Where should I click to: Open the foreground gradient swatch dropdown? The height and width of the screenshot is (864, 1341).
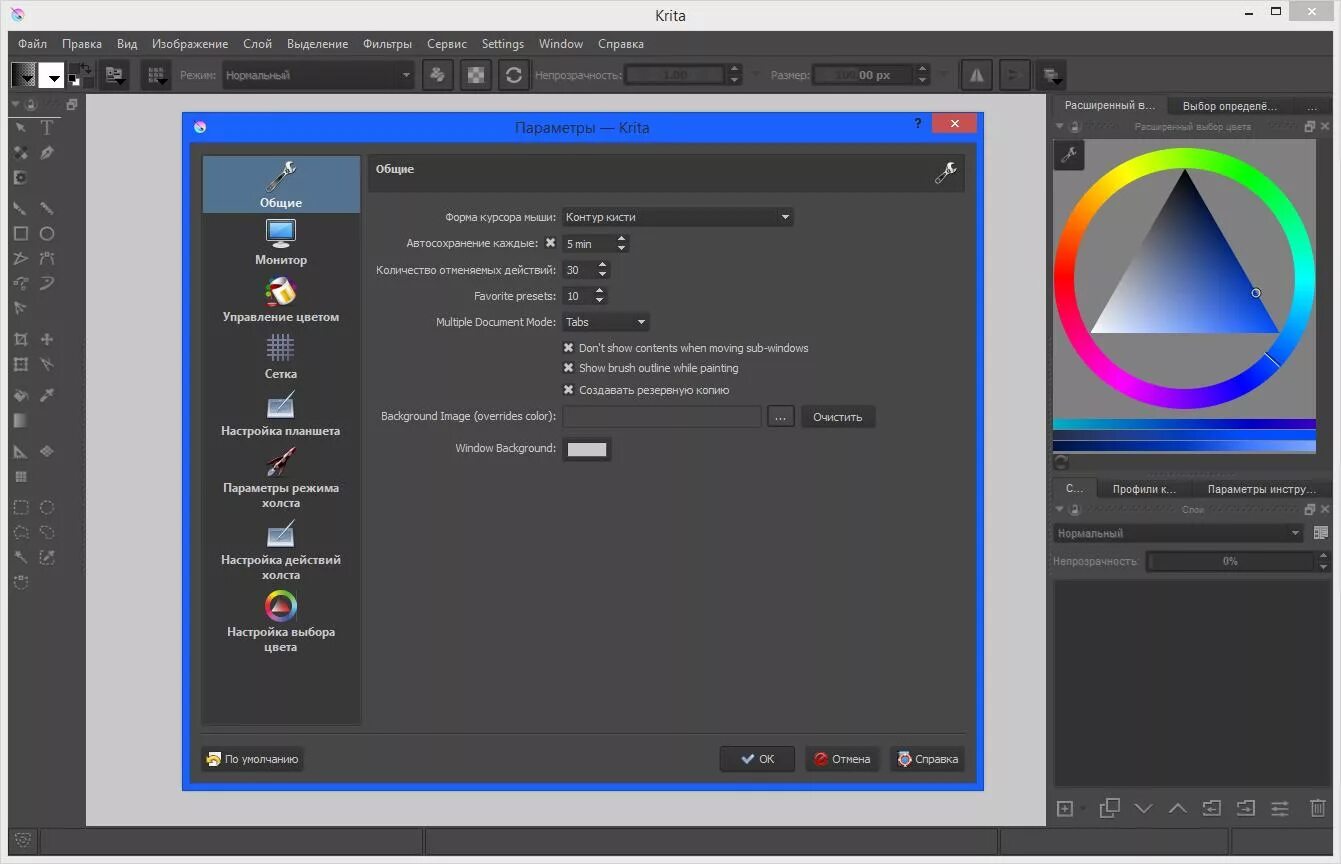point(24,75)
